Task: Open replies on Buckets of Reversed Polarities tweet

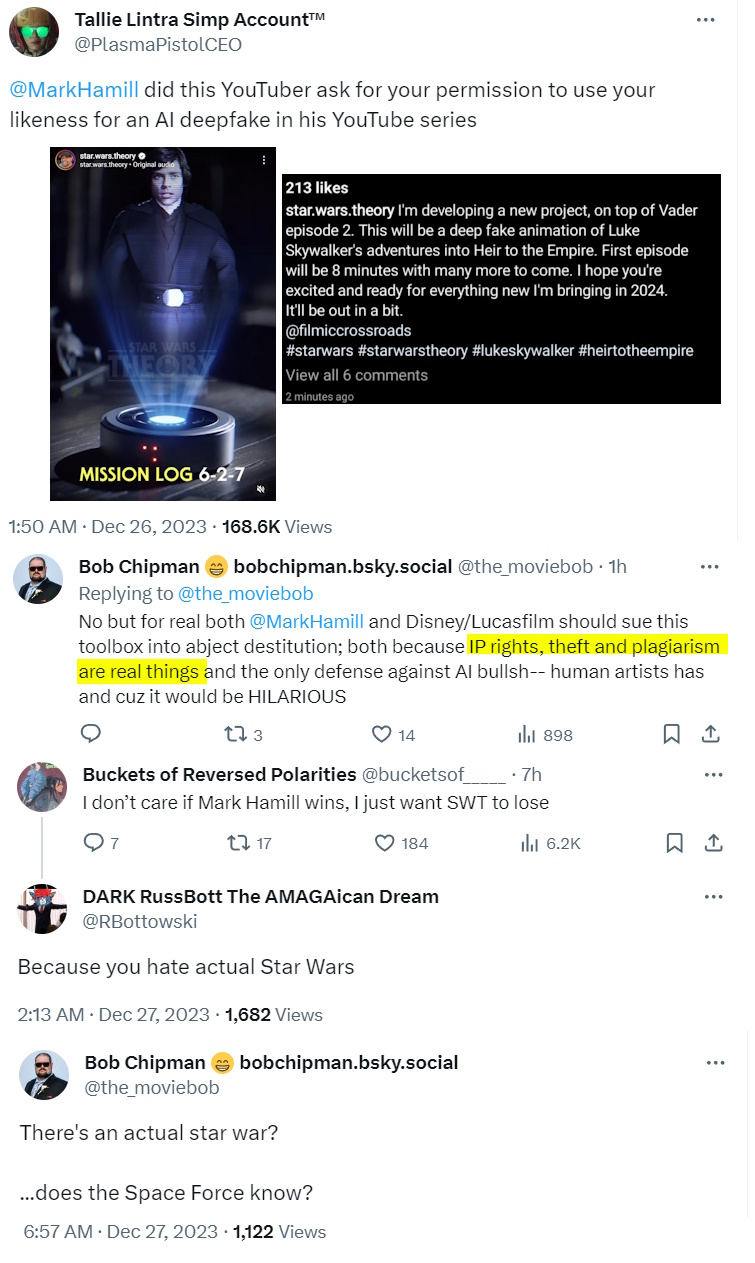Action: pos(93,843)
